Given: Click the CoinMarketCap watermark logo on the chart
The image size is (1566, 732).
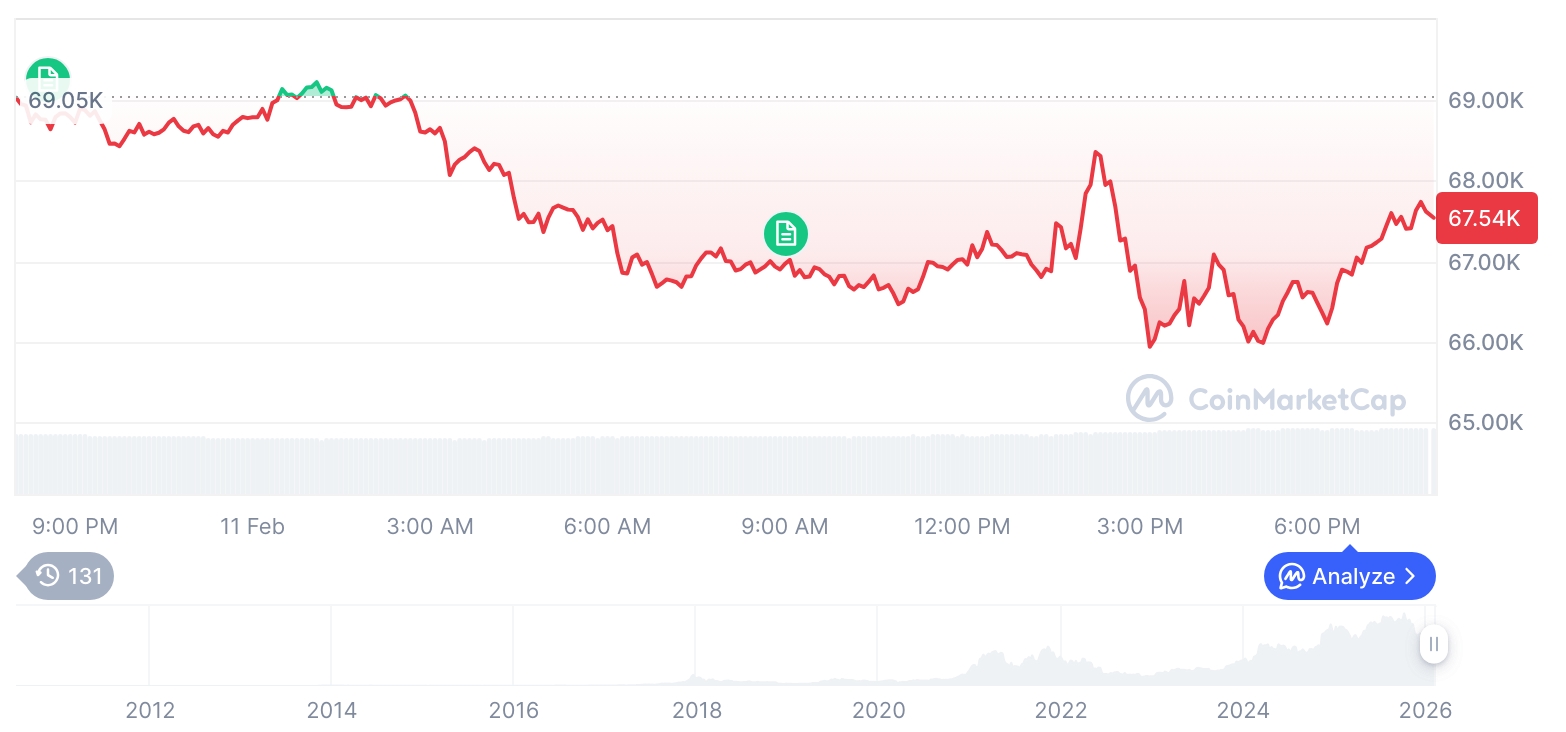Looking at the screenshot, I should click(x=1149, y=398).
